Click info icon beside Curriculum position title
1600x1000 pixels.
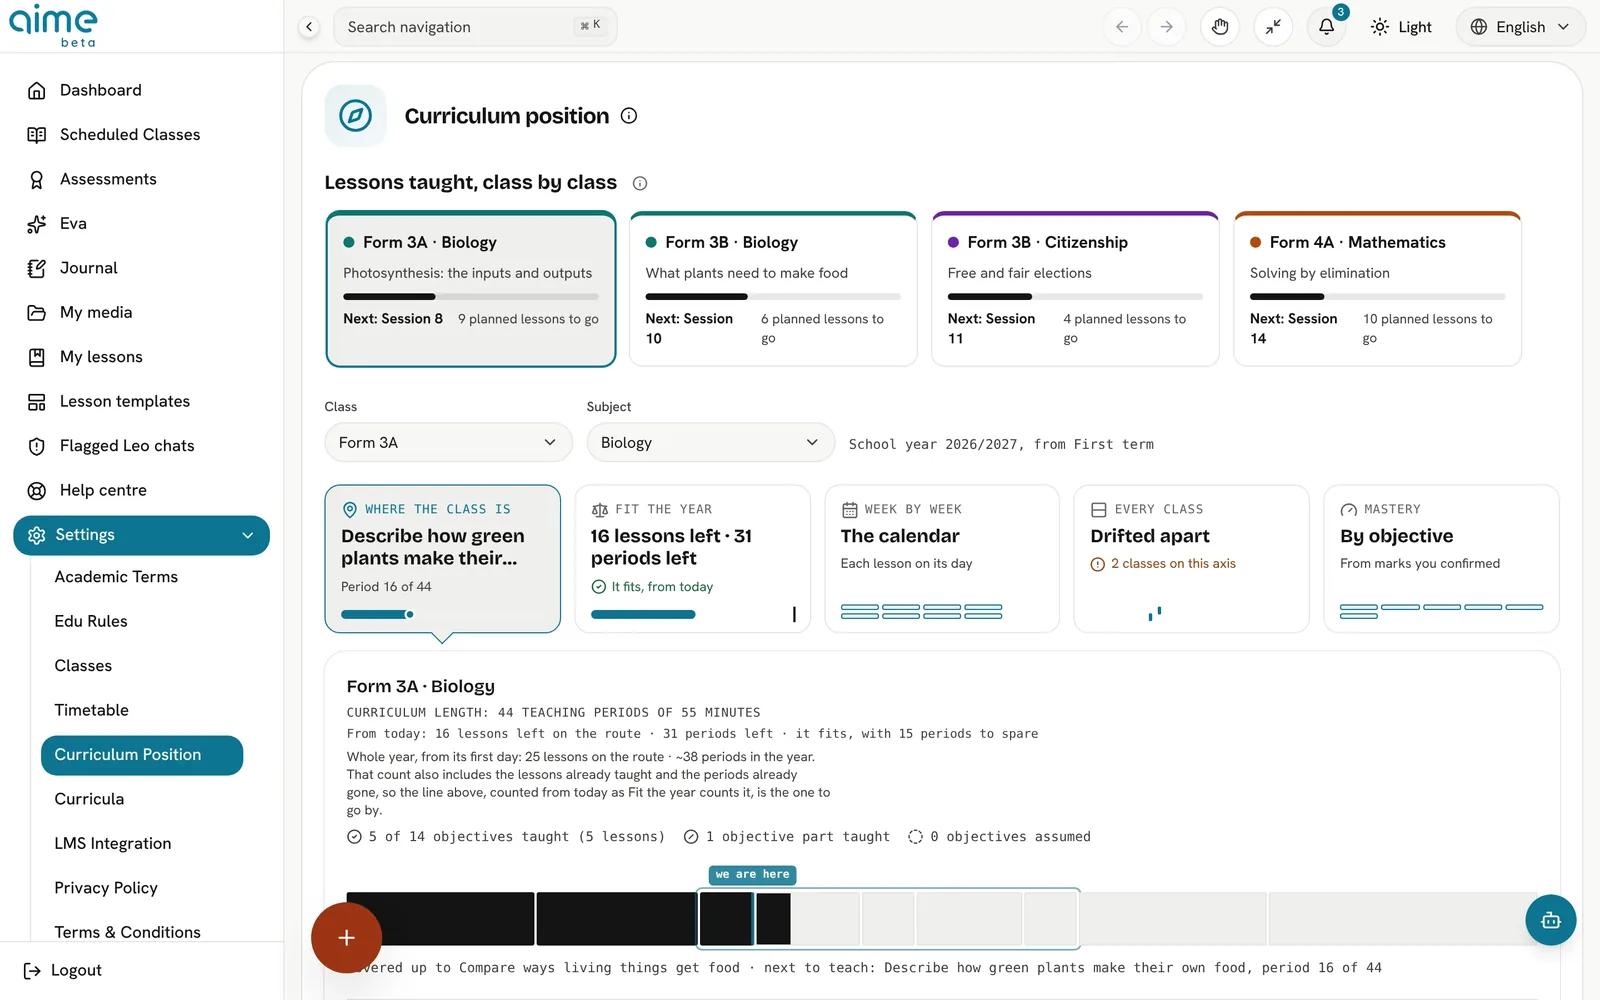coord(629,116)
